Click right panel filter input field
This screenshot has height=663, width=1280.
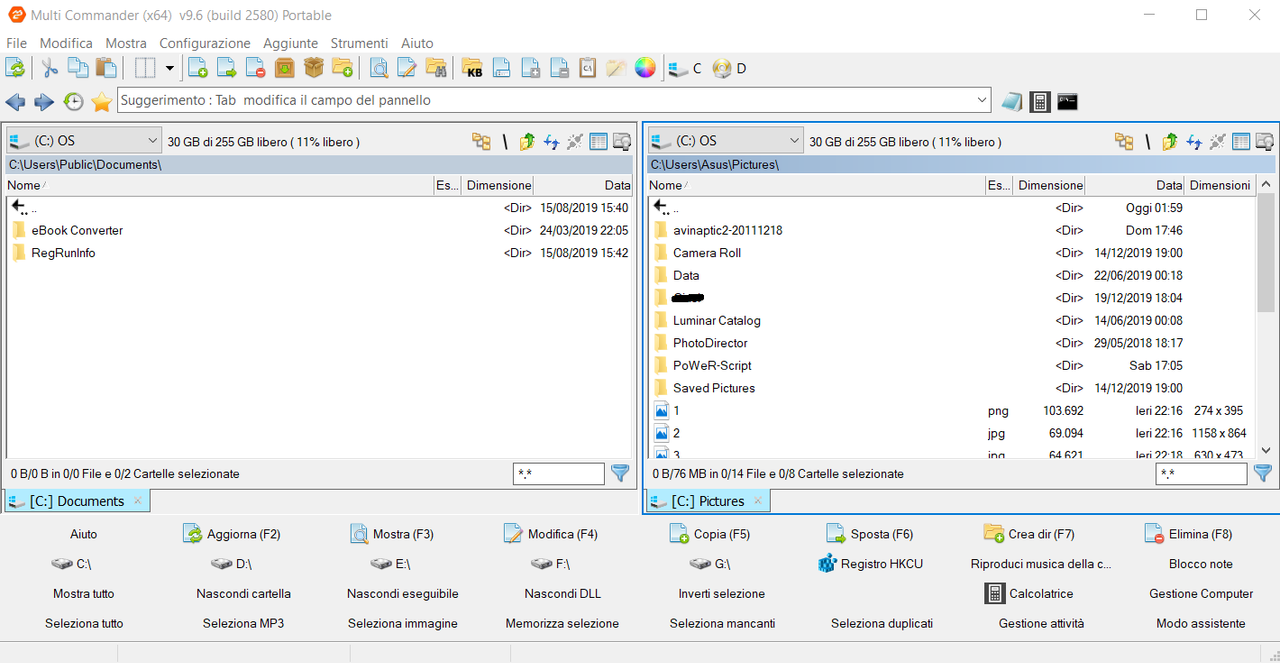pos(1201,474)
